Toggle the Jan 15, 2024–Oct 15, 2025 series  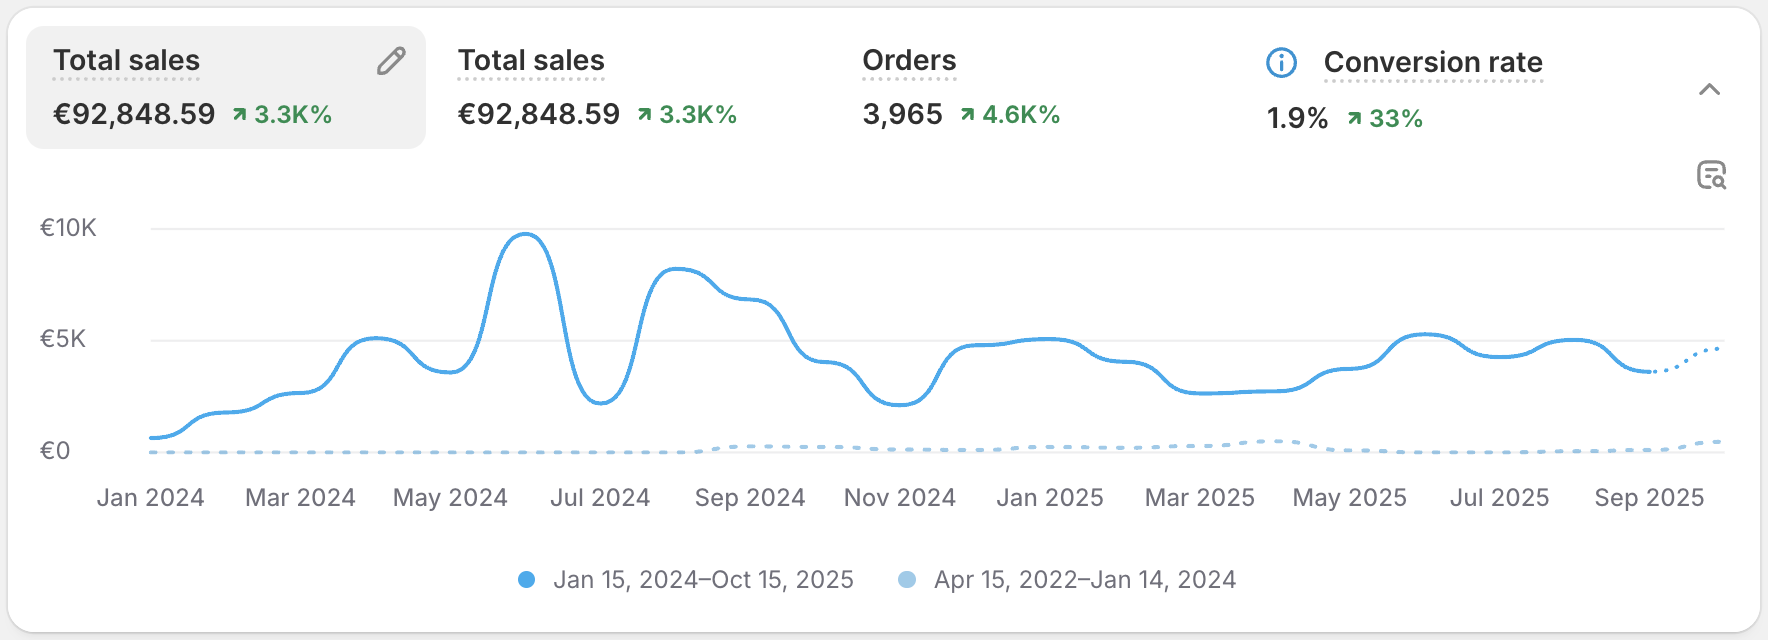(x=703, y=579)
